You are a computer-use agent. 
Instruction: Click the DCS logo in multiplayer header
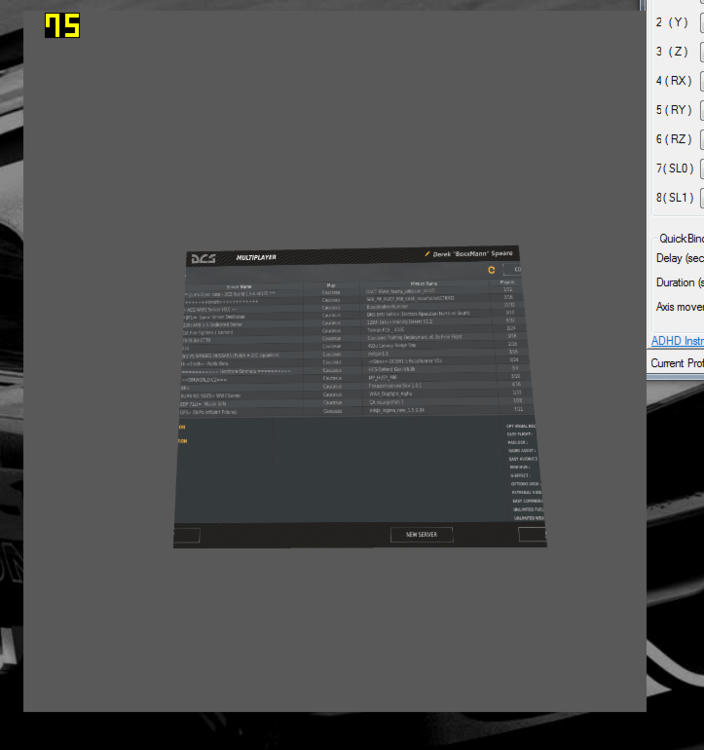[x=204, y=259]
